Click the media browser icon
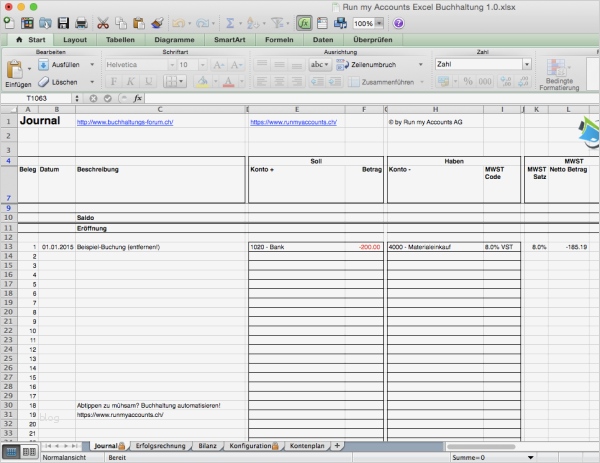 [x=340, y=23]
